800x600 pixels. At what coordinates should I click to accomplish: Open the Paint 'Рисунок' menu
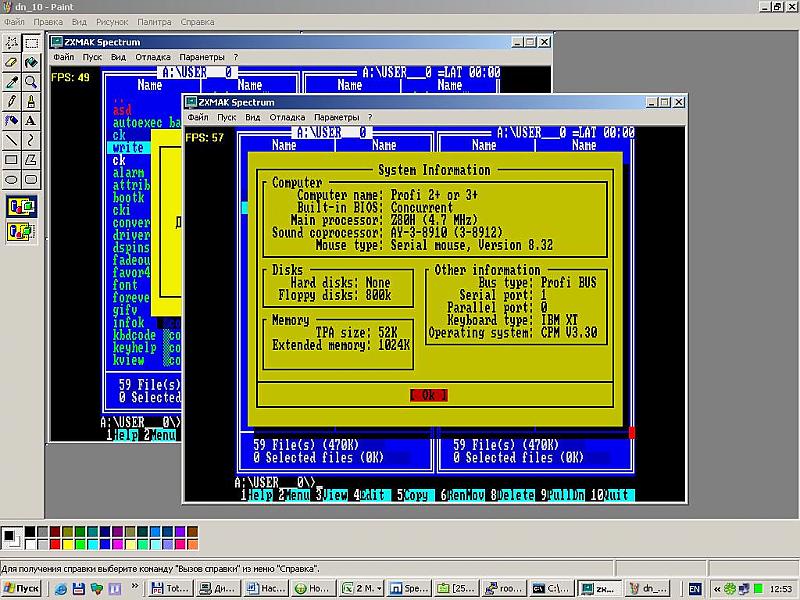coord(112,21)
